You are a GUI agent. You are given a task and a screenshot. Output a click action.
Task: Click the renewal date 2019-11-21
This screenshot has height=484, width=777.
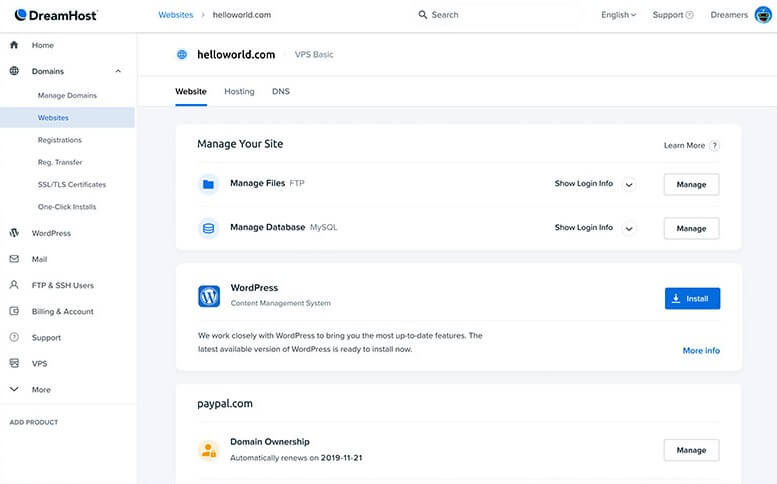click(x=341, y=458)
